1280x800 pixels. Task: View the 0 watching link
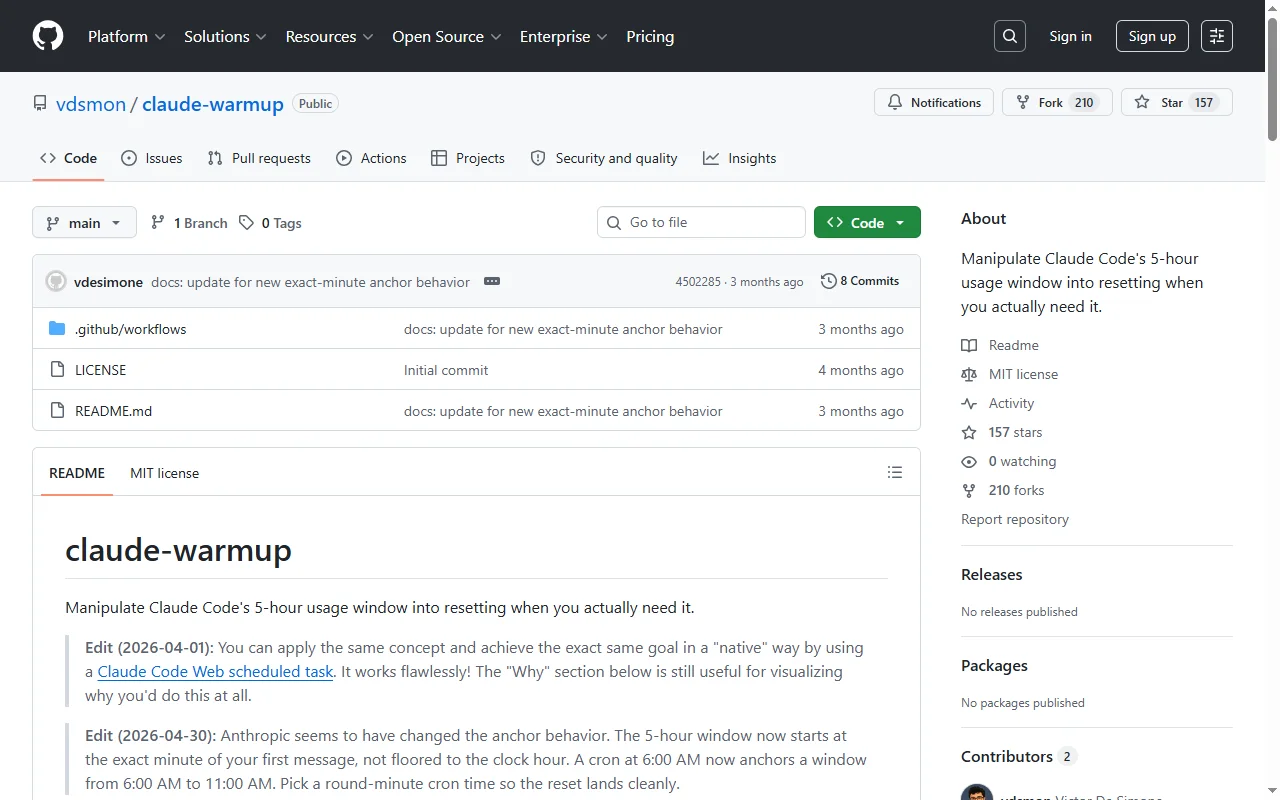[1009, 461]
